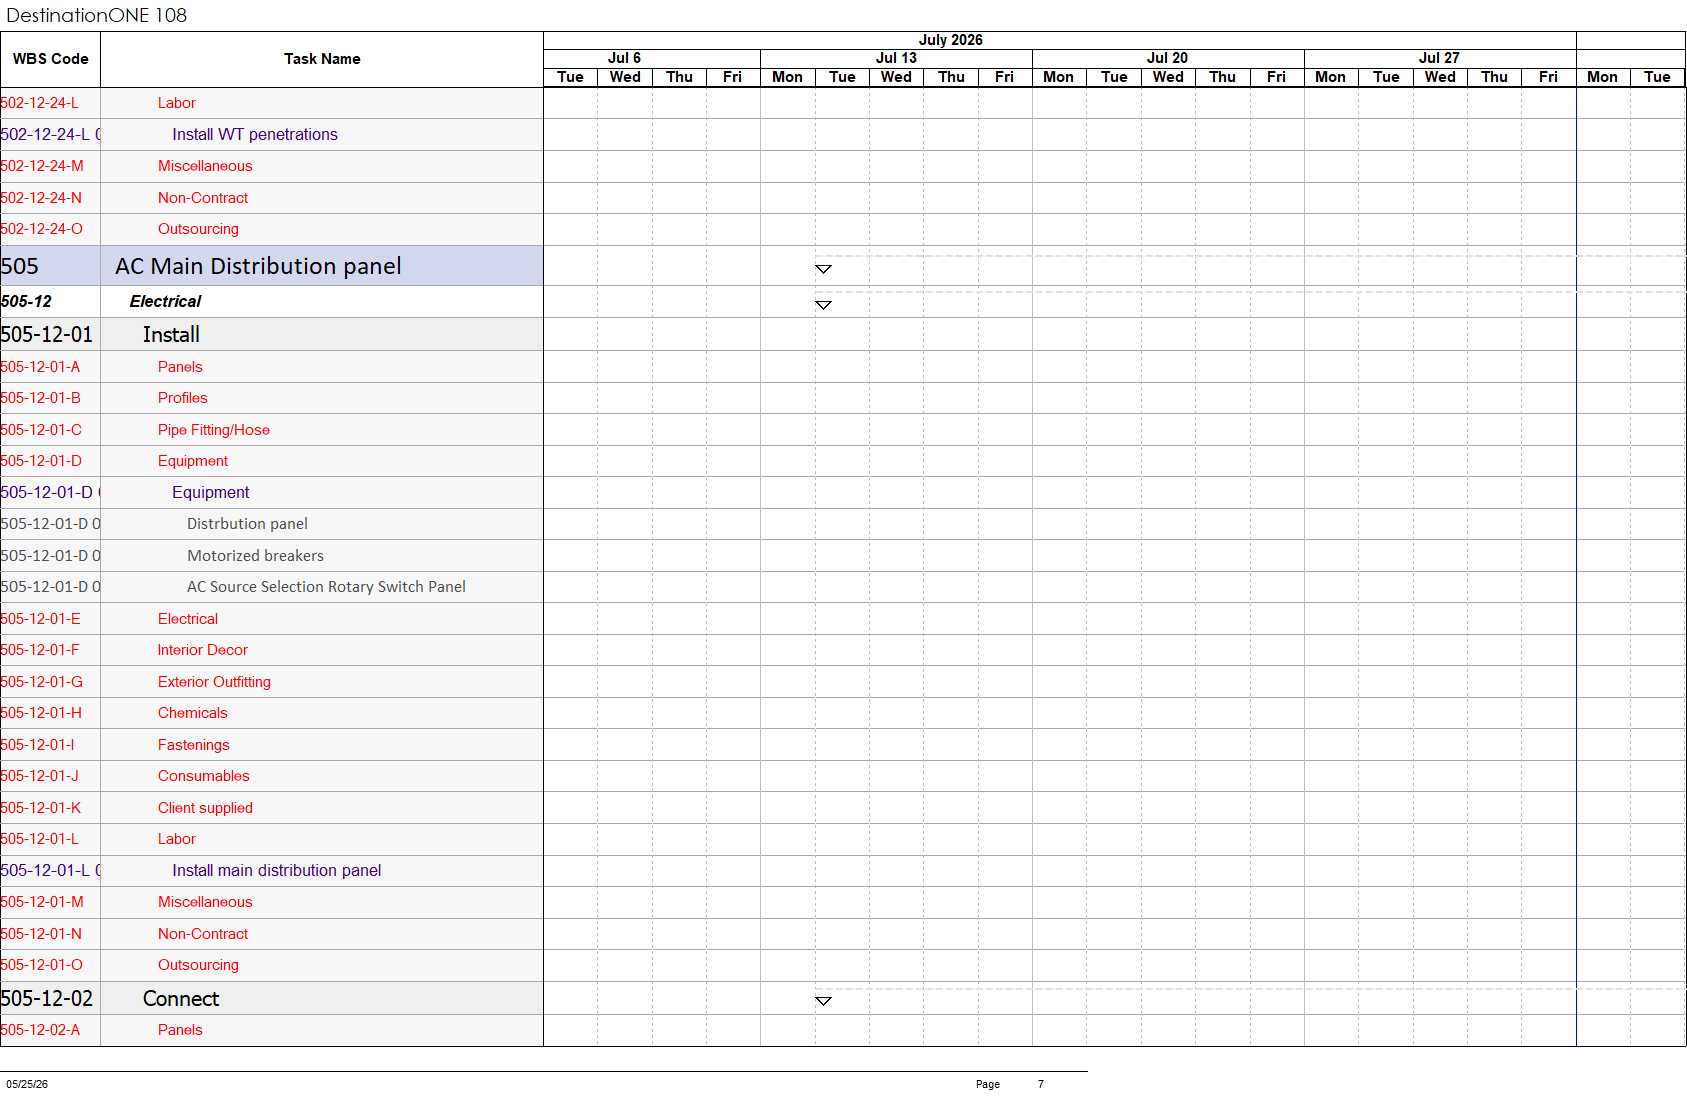Click WBS code 505-12-01-H
Viewport: 1687px width, 1097px height.
point(42,713)
